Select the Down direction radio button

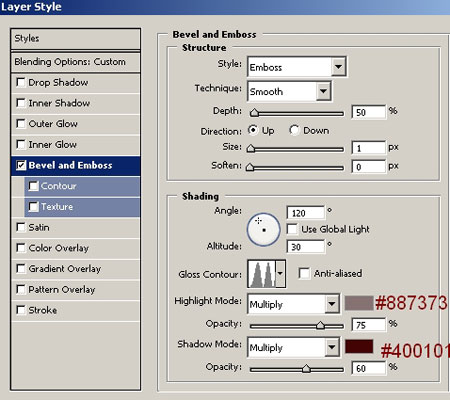point(294,130)
